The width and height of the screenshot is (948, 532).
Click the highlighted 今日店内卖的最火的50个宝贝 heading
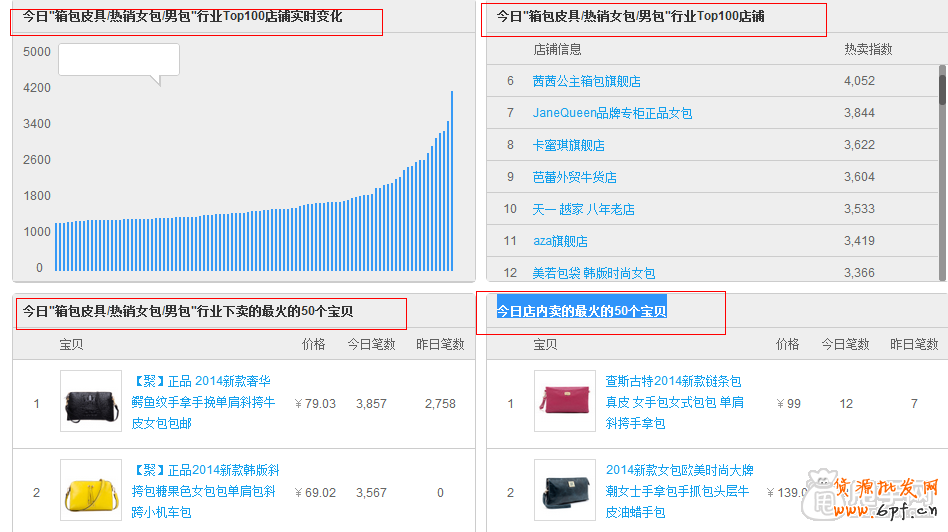[582, 311]
